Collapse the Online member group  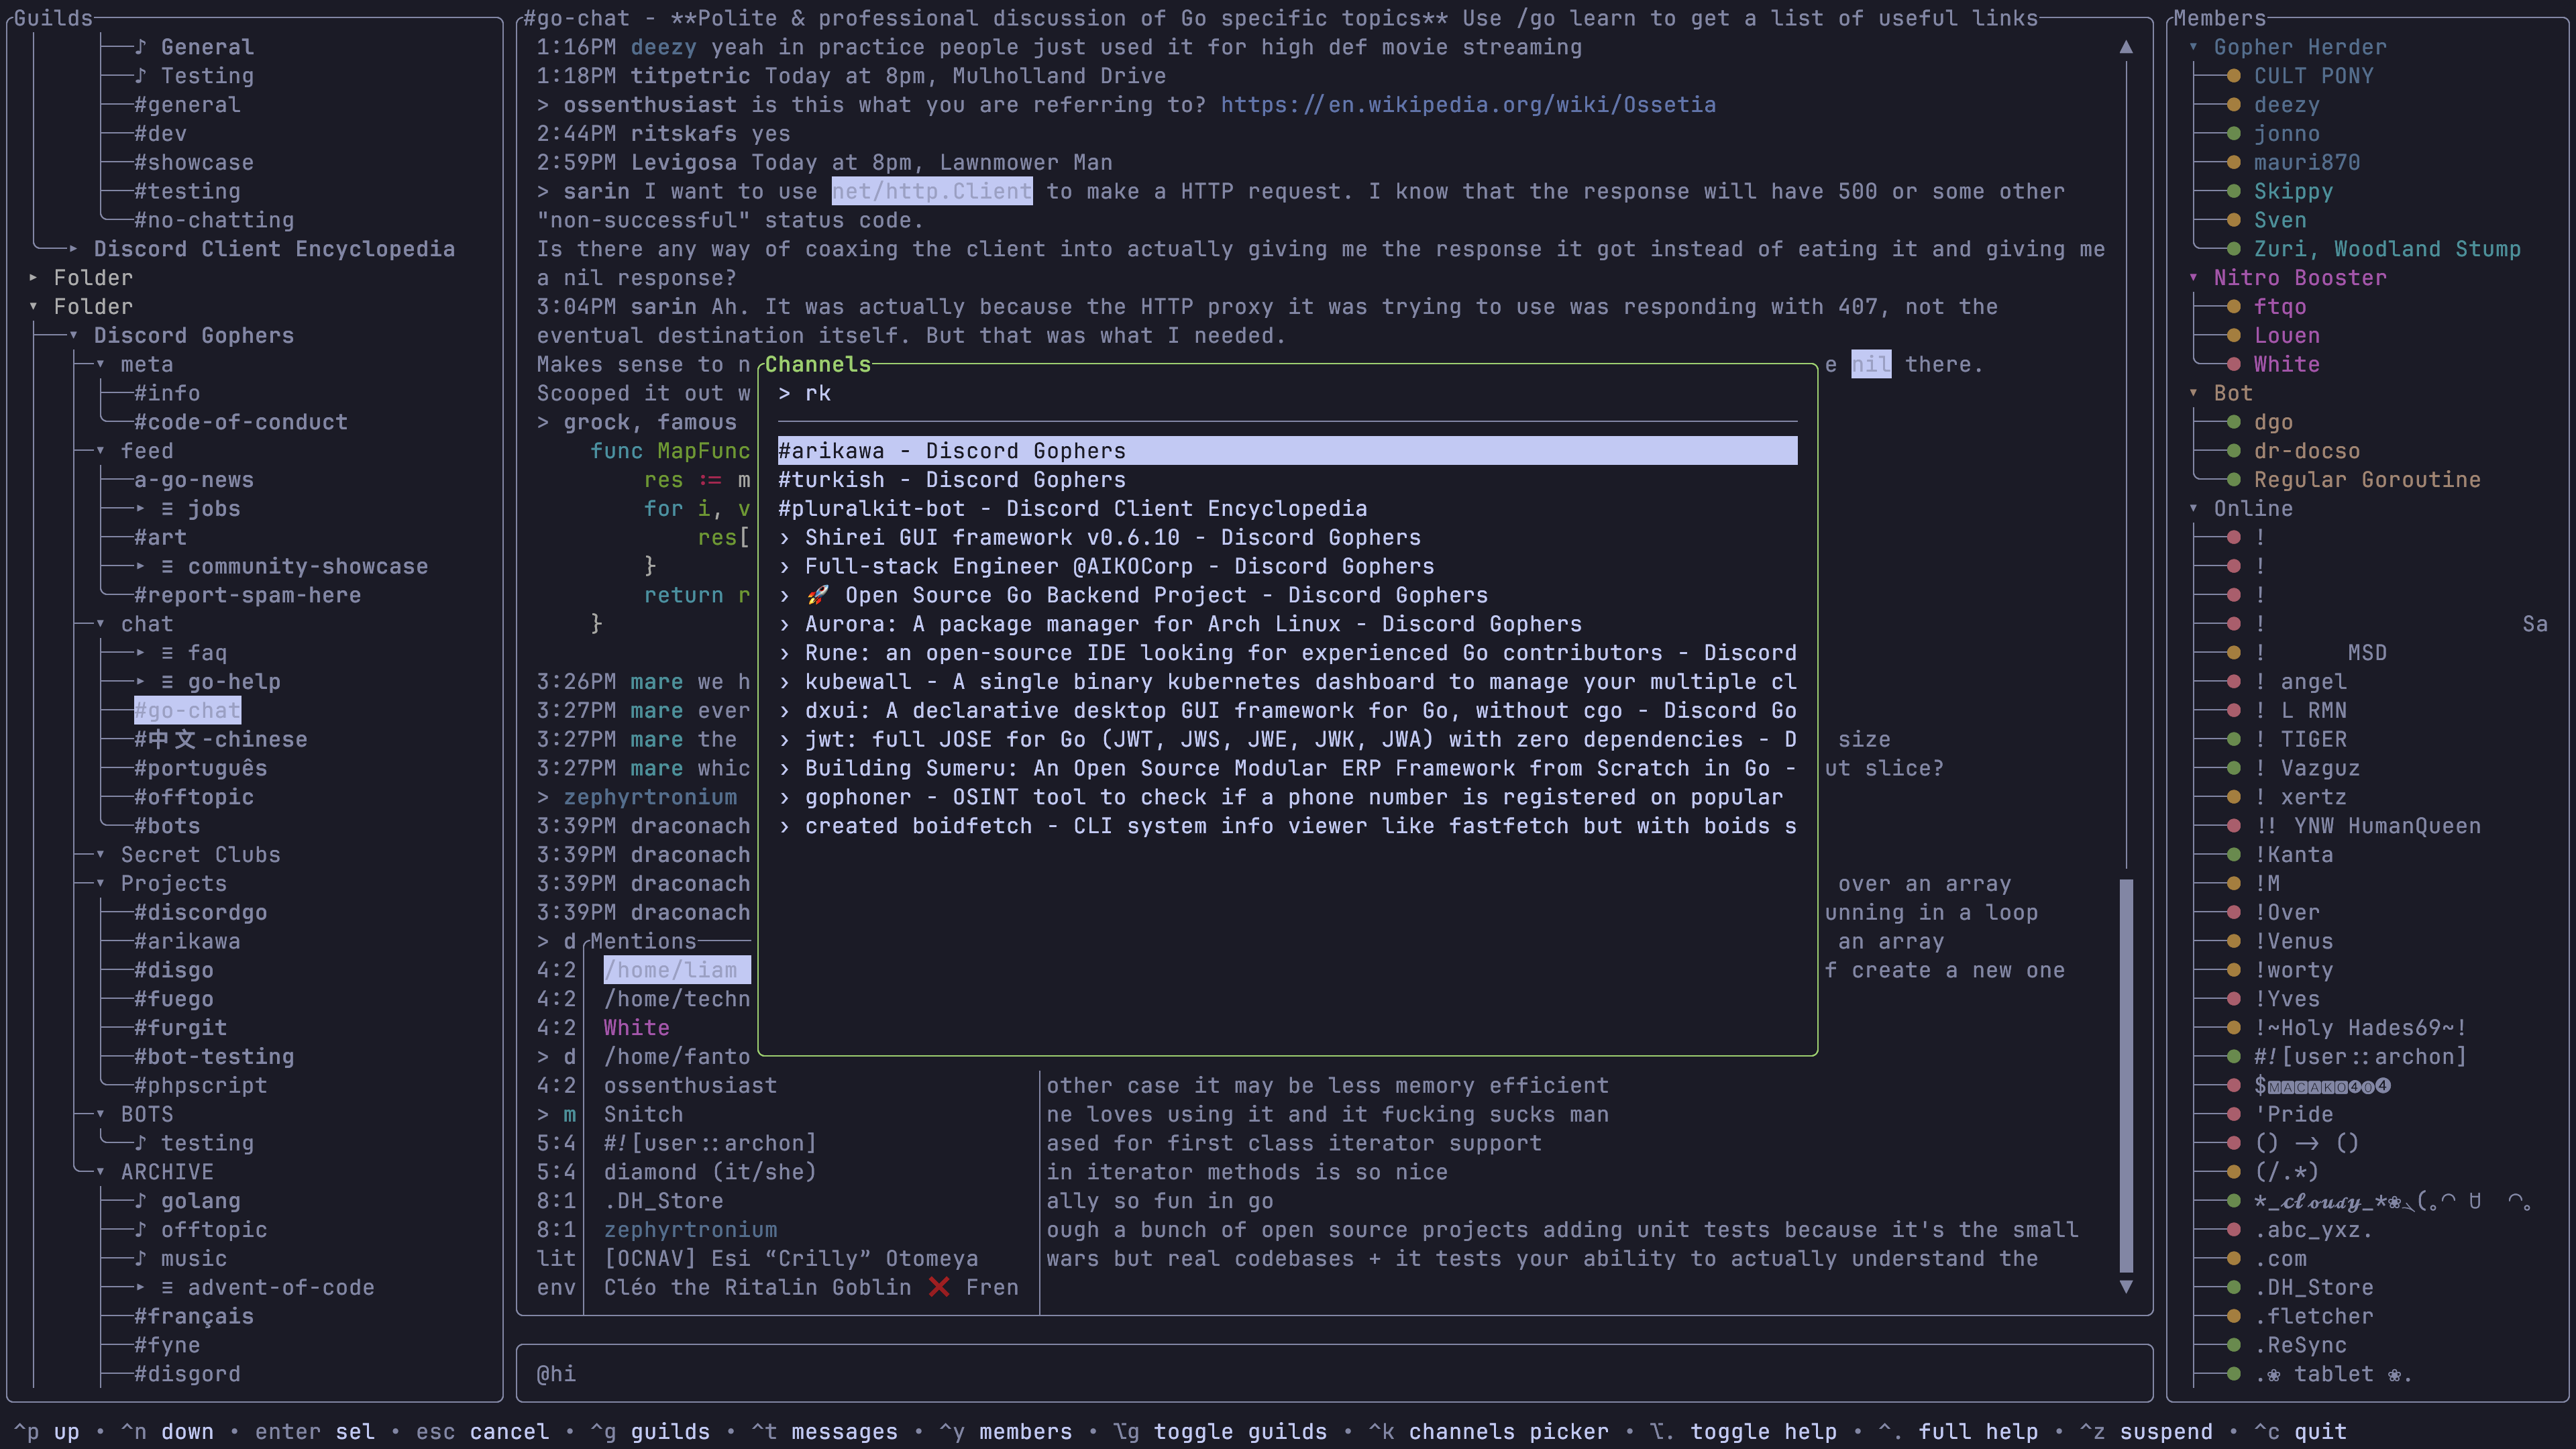pos(2193,509)
